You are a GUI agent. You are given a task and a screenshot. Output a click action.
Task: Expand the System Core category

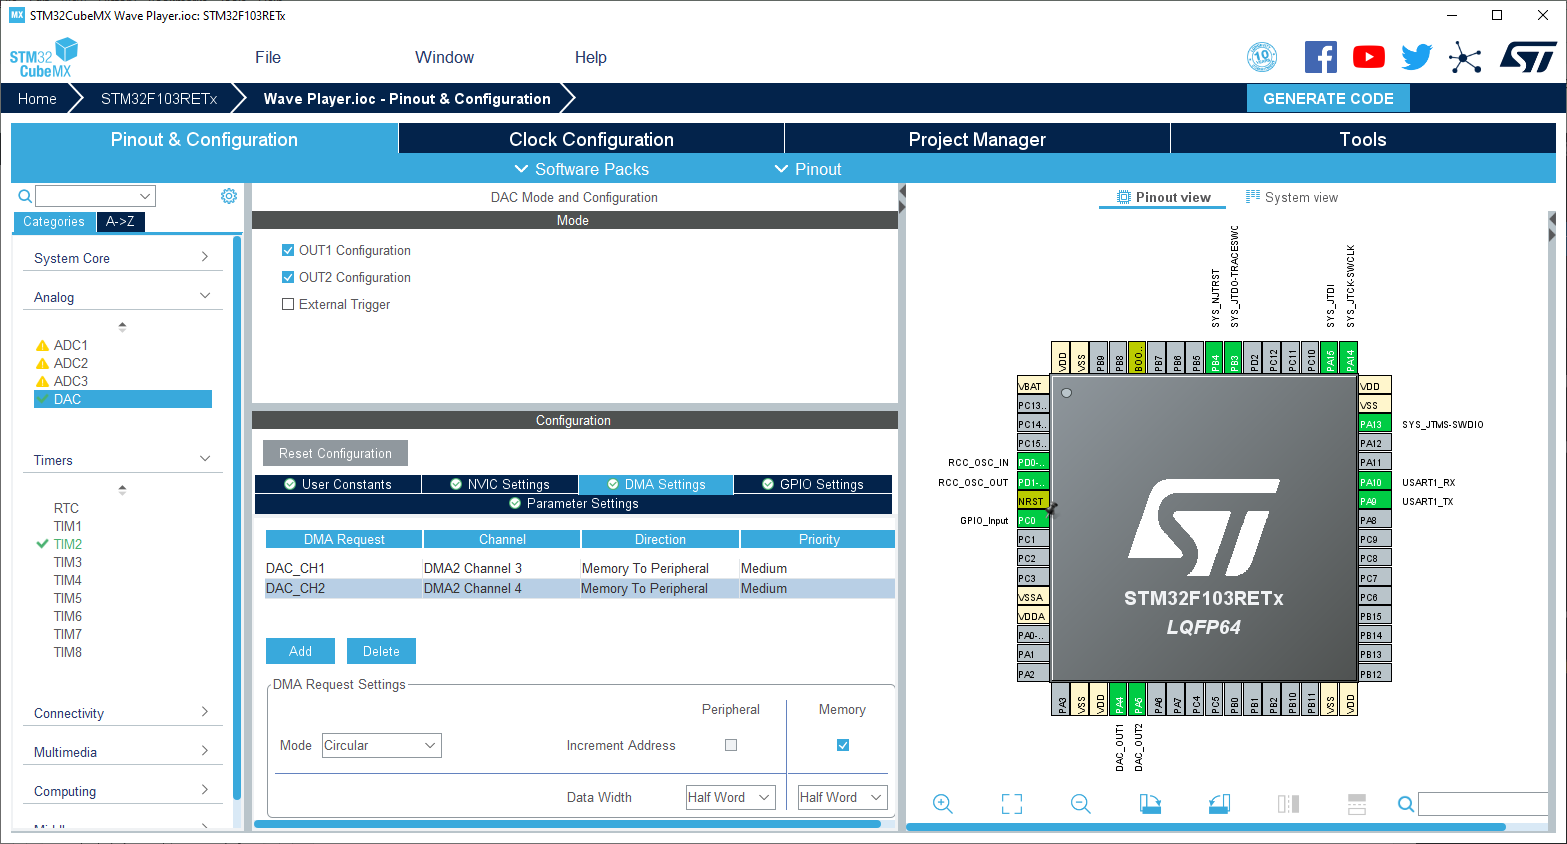(x=122, y=258)
